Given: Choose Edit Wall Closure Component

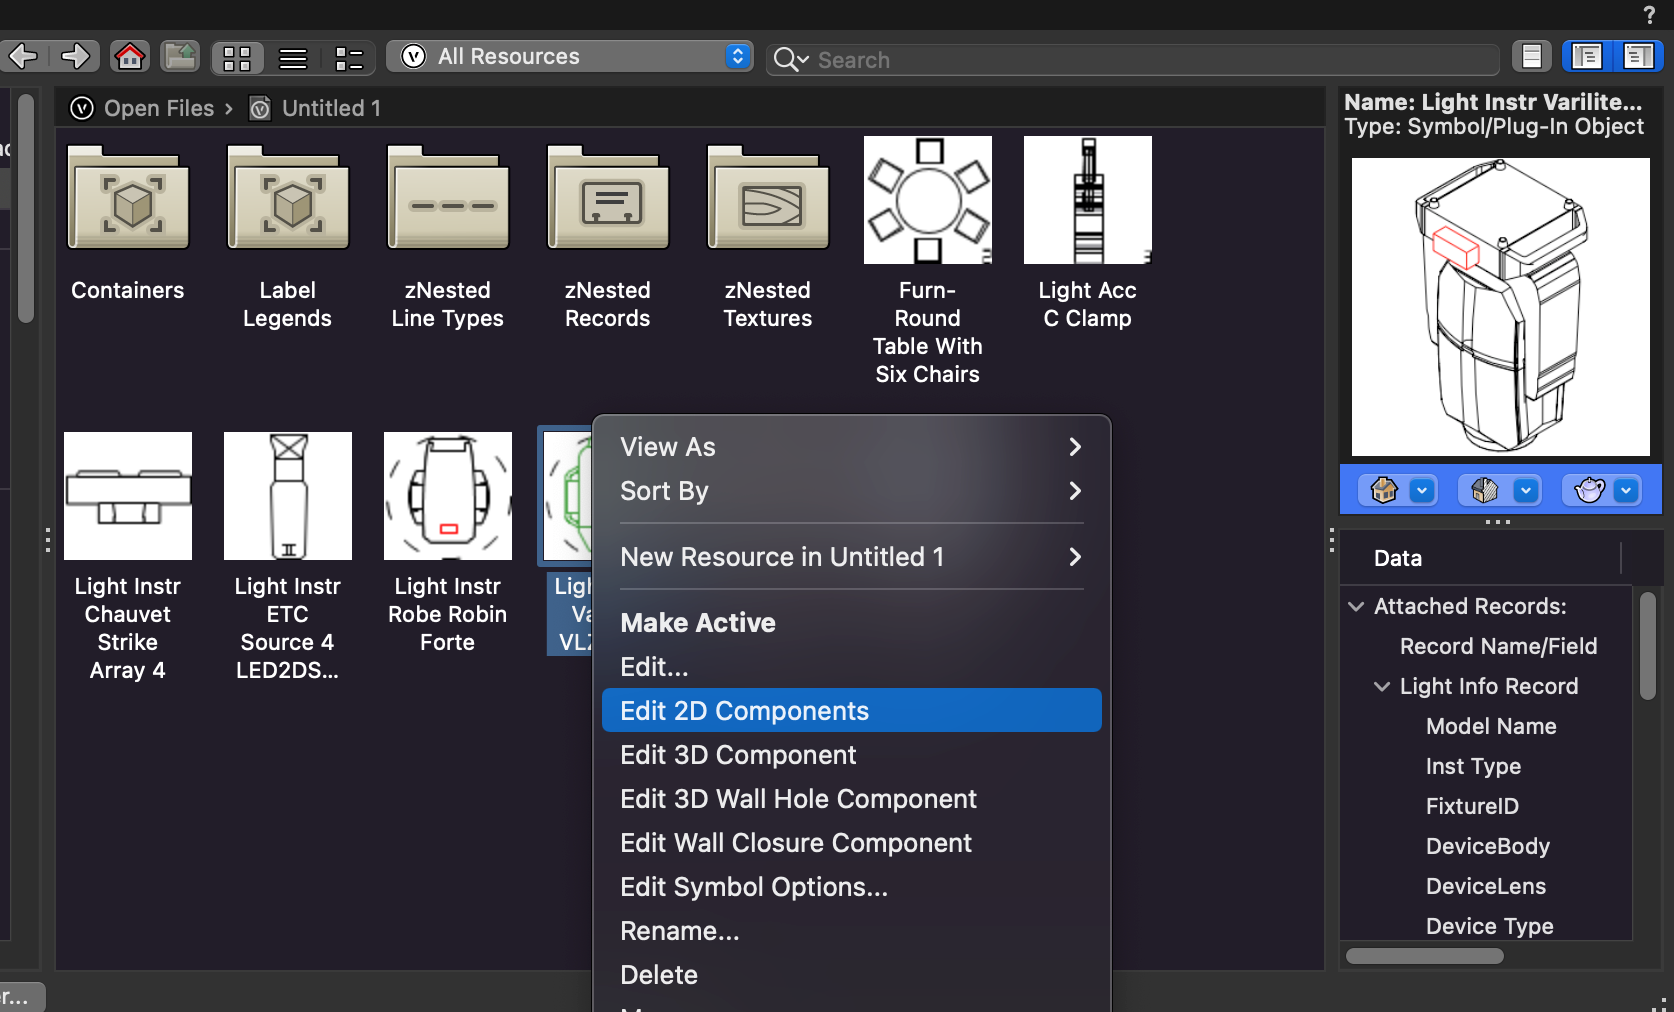Looking at the screenshot, I should pyautogui.click(x=852, y=843).
